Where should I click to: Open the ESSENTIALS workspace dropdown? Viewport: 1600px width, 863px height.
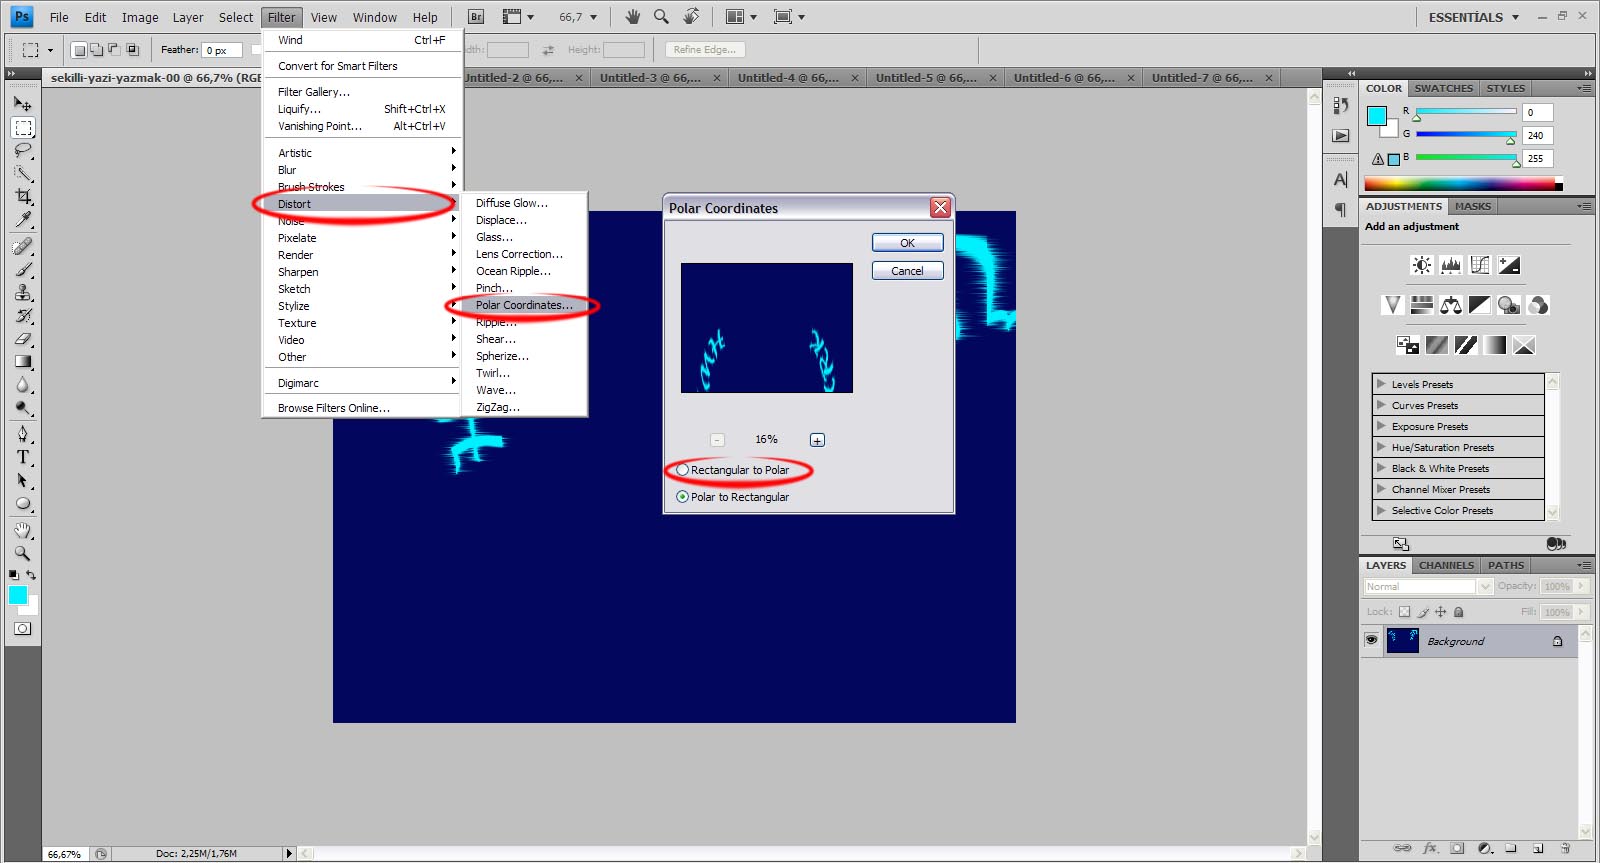[x=1474, y=17]
